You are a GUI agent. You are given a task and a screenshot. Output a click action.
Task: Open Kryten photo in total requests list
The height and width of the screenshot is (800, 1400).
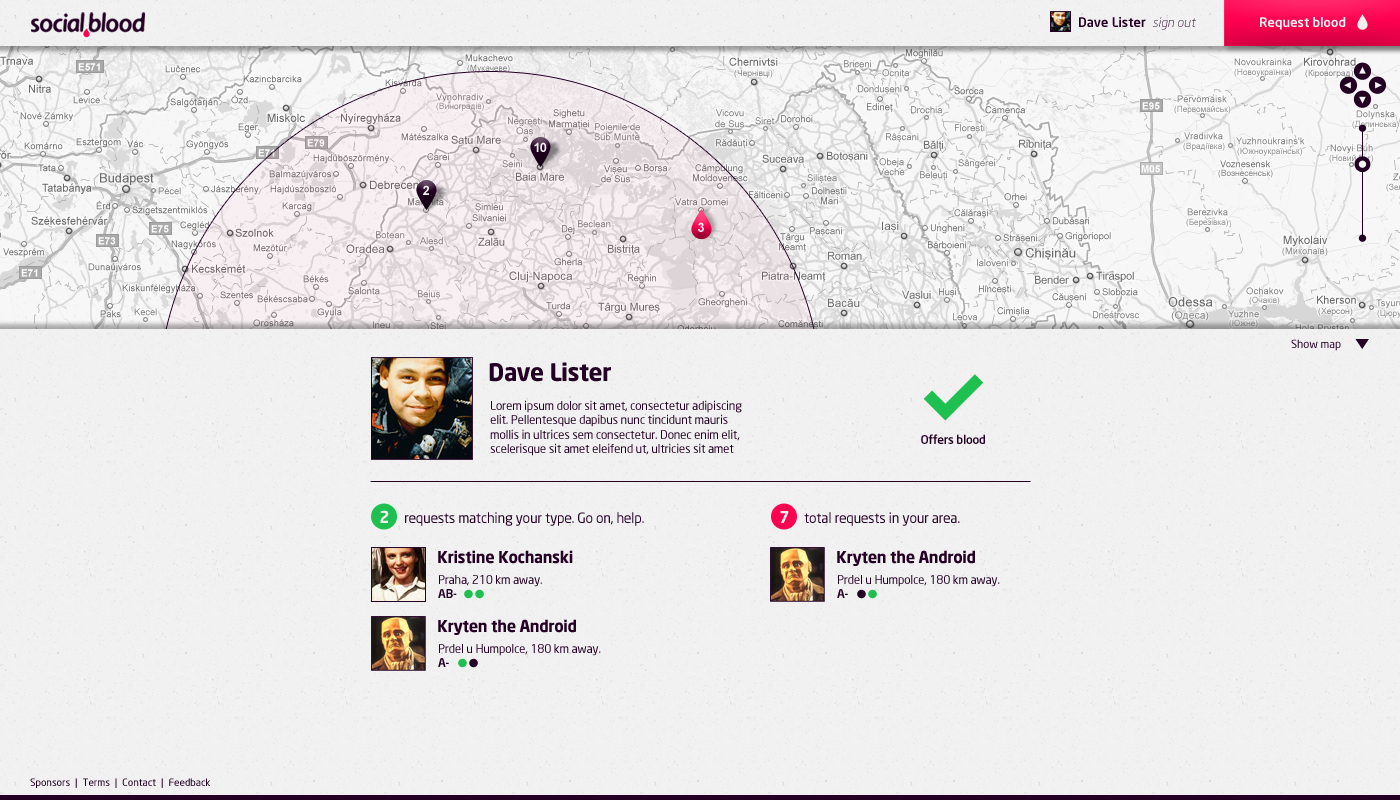tap(797, 574)
